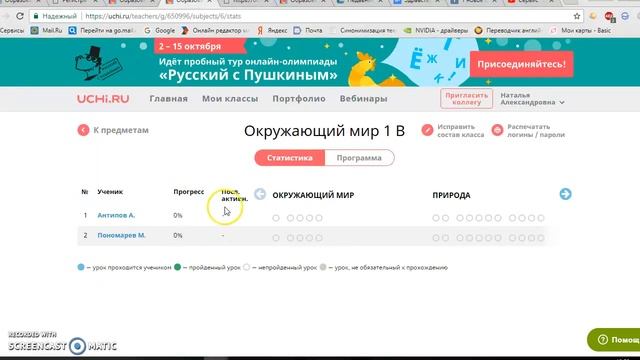Open student Пономарев М. profile link
Screen dimensions: 640x360
point(121,236)
